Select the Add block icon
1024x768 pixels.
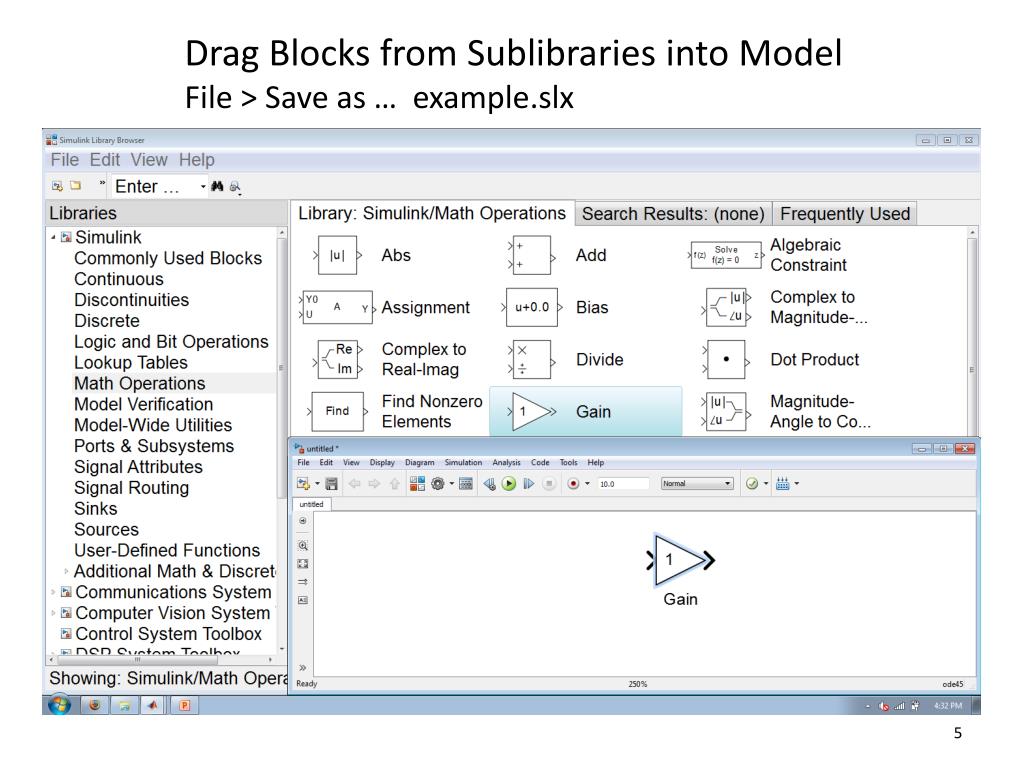[532, 255]
